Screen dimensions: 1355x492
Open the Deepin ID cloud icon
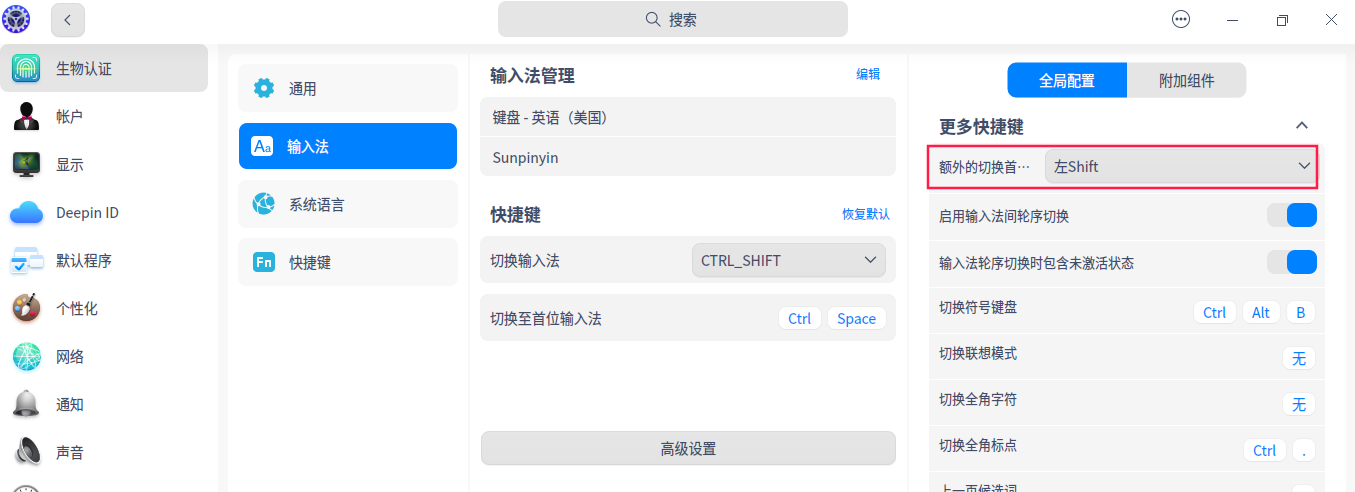pyautogui.click(x=26, y=213)
